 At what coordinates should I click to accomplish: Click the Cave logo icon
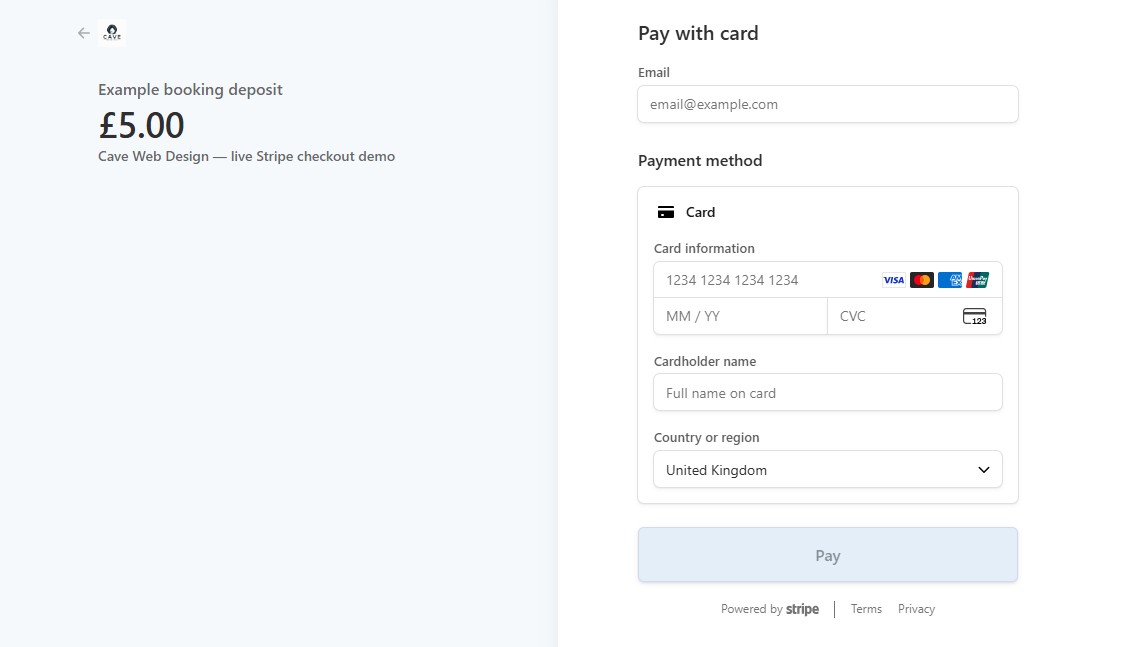click(x=112, y=33)
